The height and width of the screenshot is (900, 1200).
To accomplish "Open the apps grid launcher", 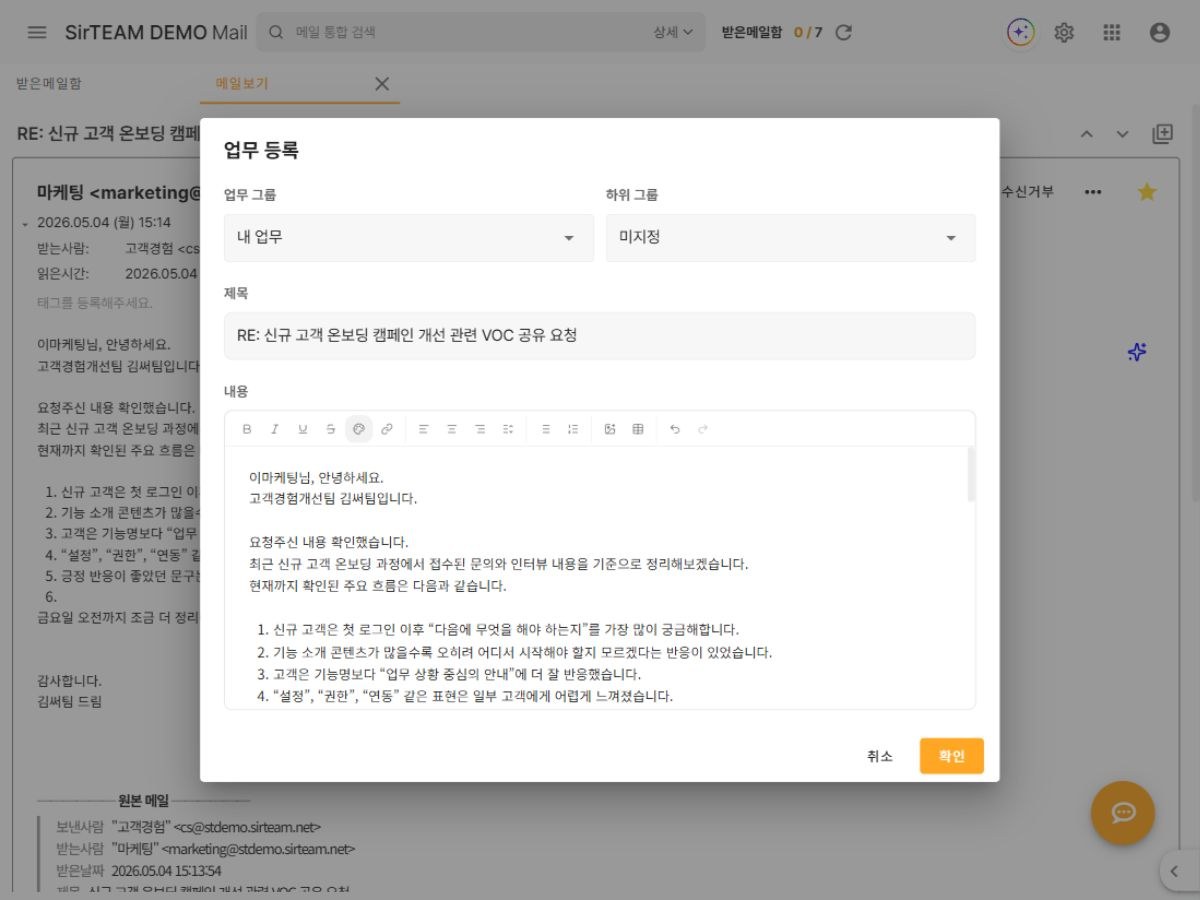I will click(x=1112, y=32).
